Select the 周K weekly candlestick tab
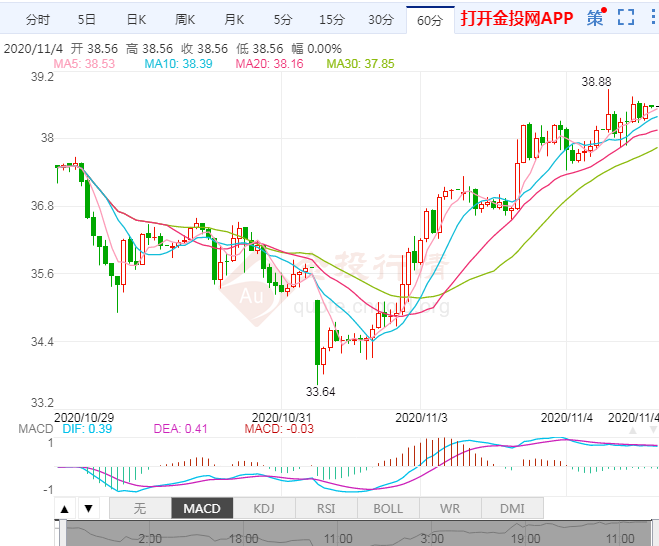The image size is (659, 546). (x=186, y=19)
